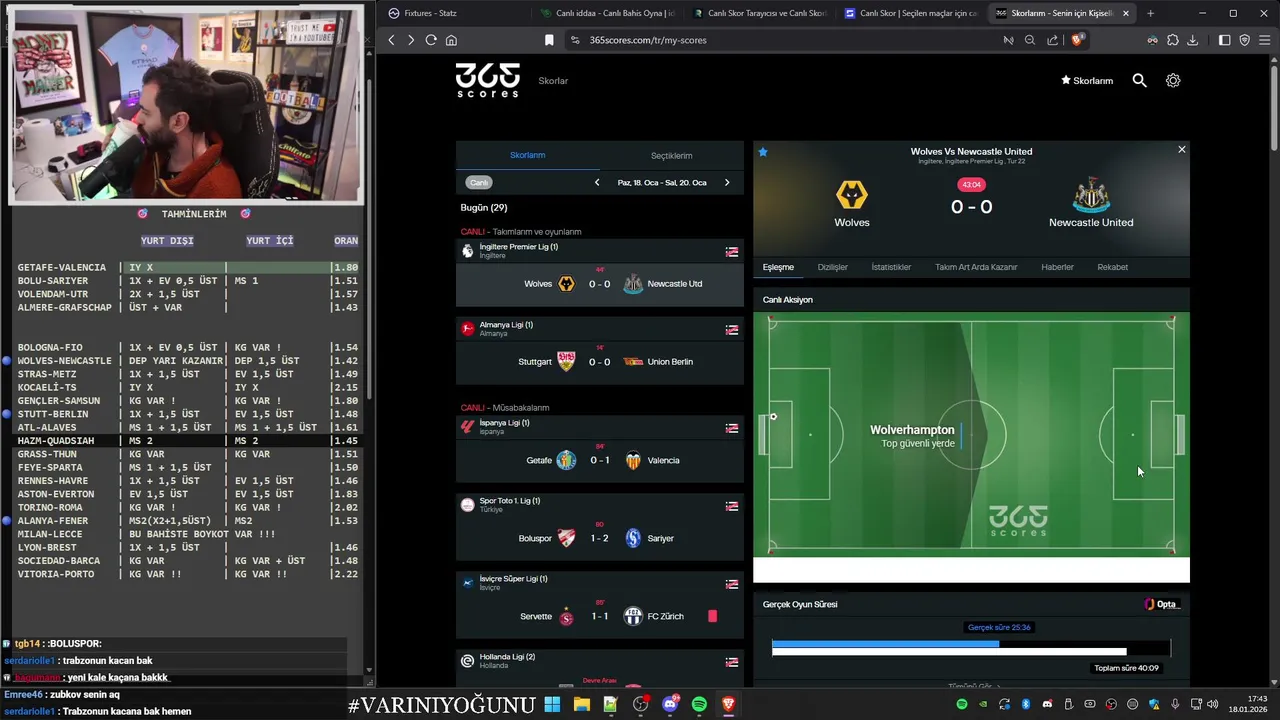The height and width of the screenshot is (720, 1280).
Task: Click the bookmark icon beside address bar
Action: point(549,40)
